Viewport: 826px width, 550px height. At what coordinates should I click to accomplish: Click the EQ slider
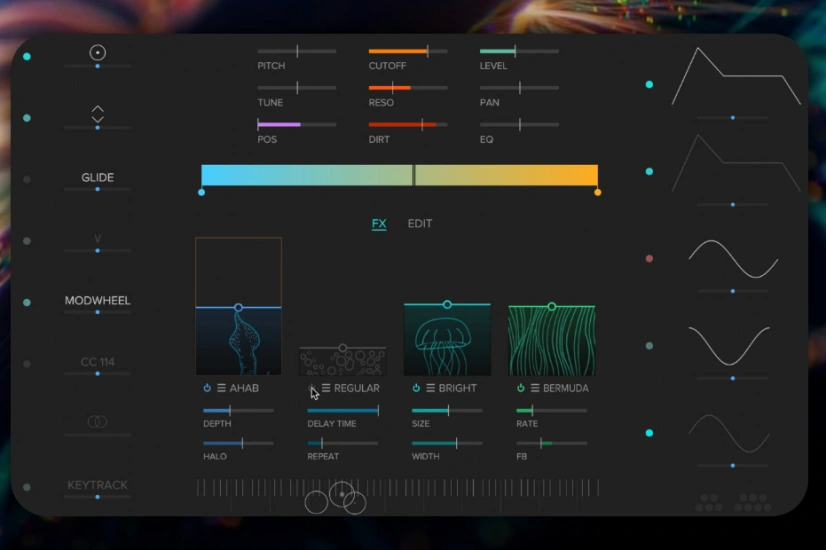click(519, 124)
